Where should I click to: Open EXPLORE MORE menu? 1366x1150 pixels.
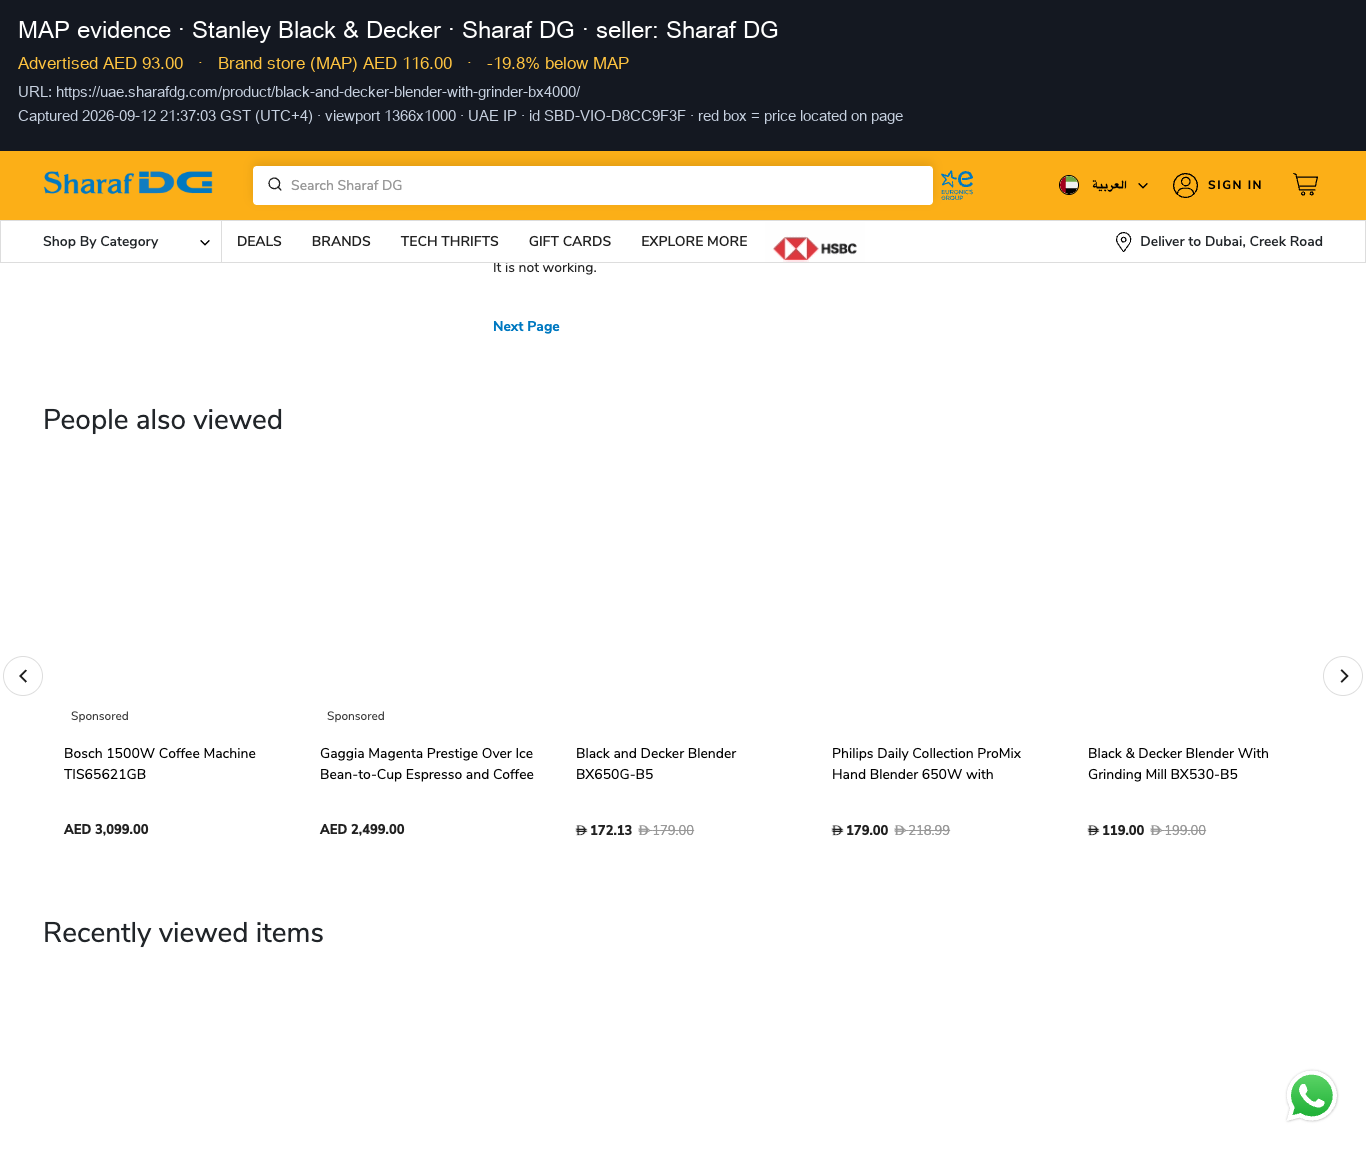pyautogui.click(x=694, y=242)
